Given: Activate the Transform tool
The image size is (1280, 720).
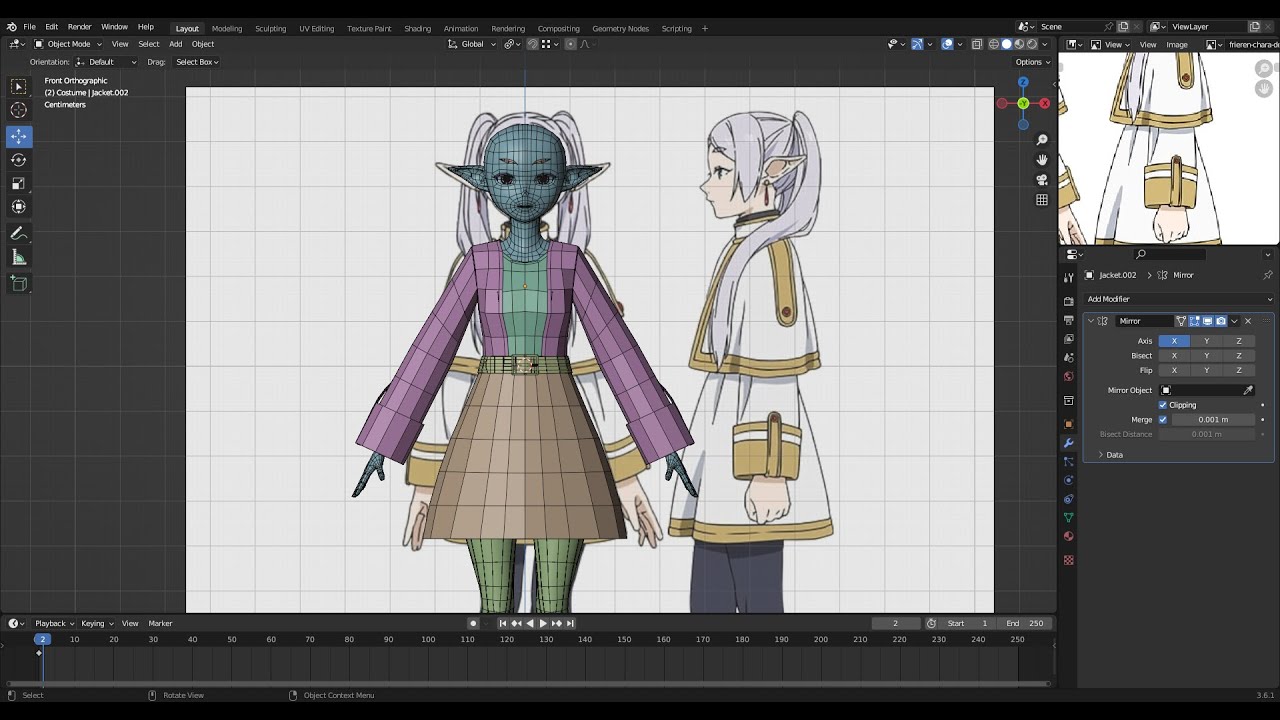Looking at the screenshot, I should pos(19,207).
